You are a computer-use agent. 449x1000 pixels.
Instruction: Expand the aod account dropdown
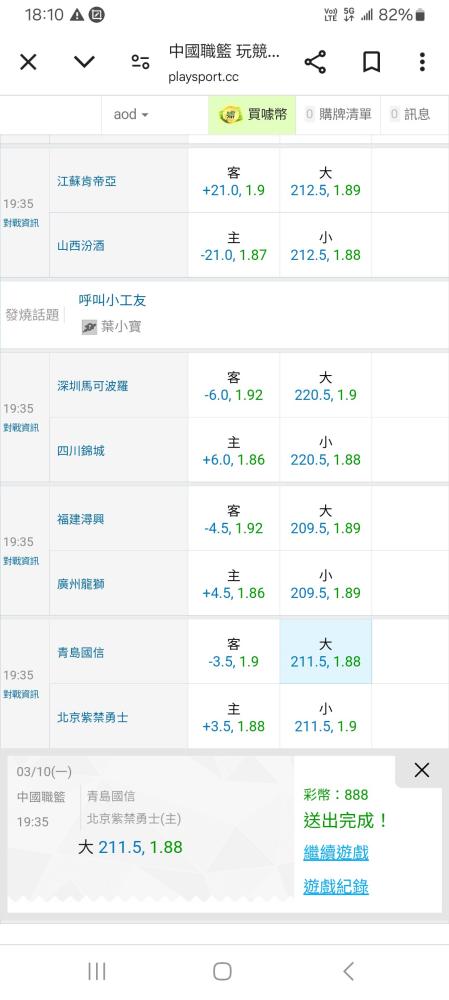click(x=131, y=115)
